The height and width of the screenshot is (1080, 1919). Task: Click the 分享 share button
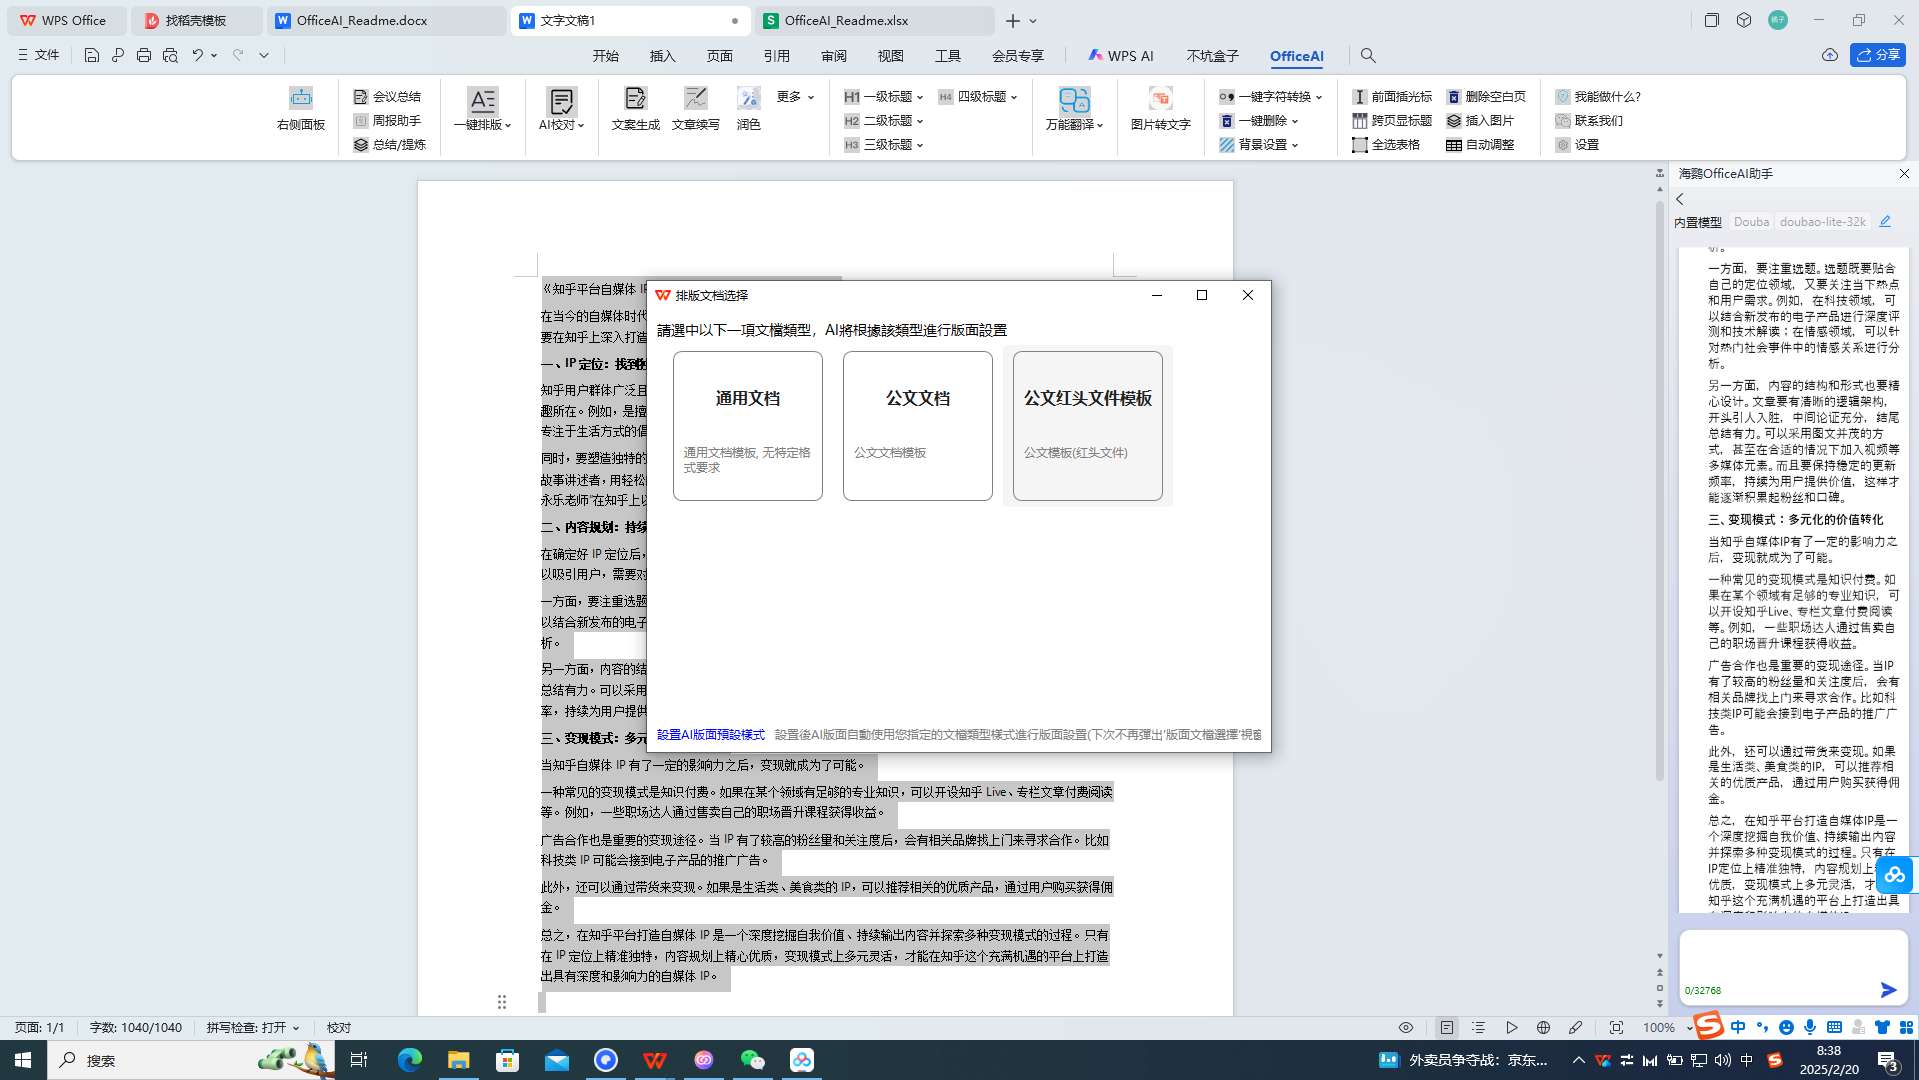[1877, 55]
